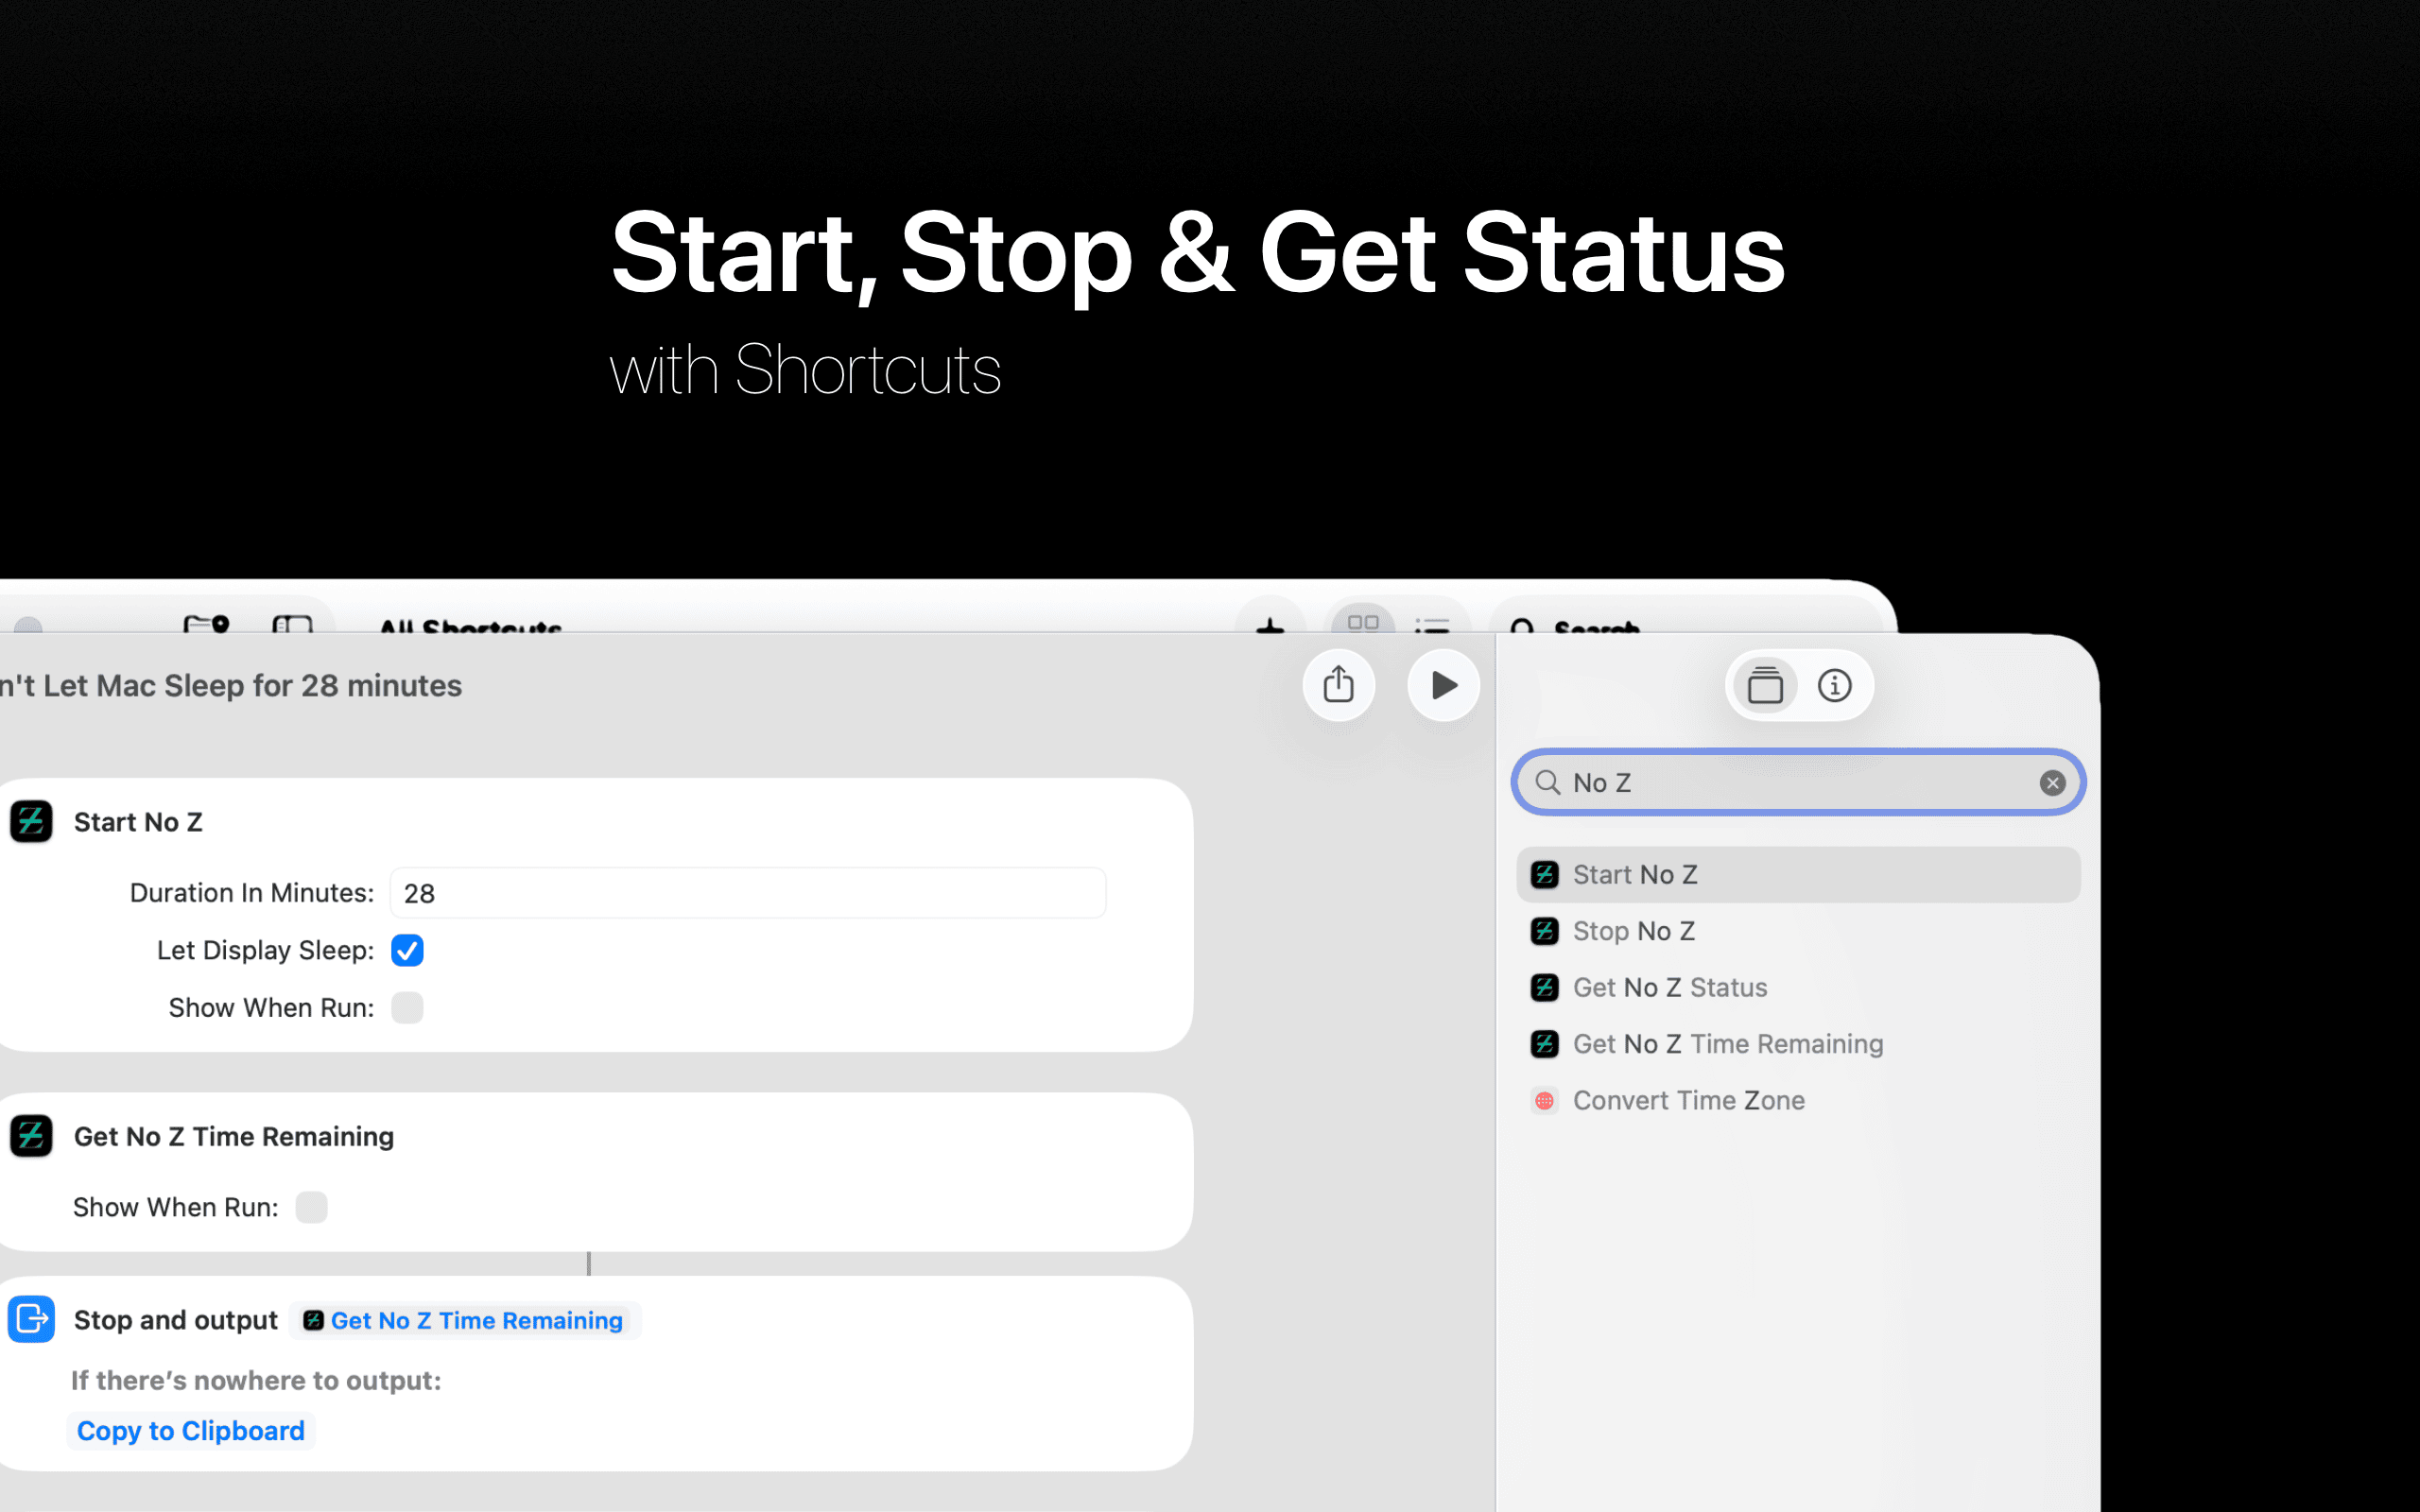Enable Show When Run for Time Remaining
The height and width of the screenshot is (1512, 2420).
pyautogui.click(x=312, y=1208)
